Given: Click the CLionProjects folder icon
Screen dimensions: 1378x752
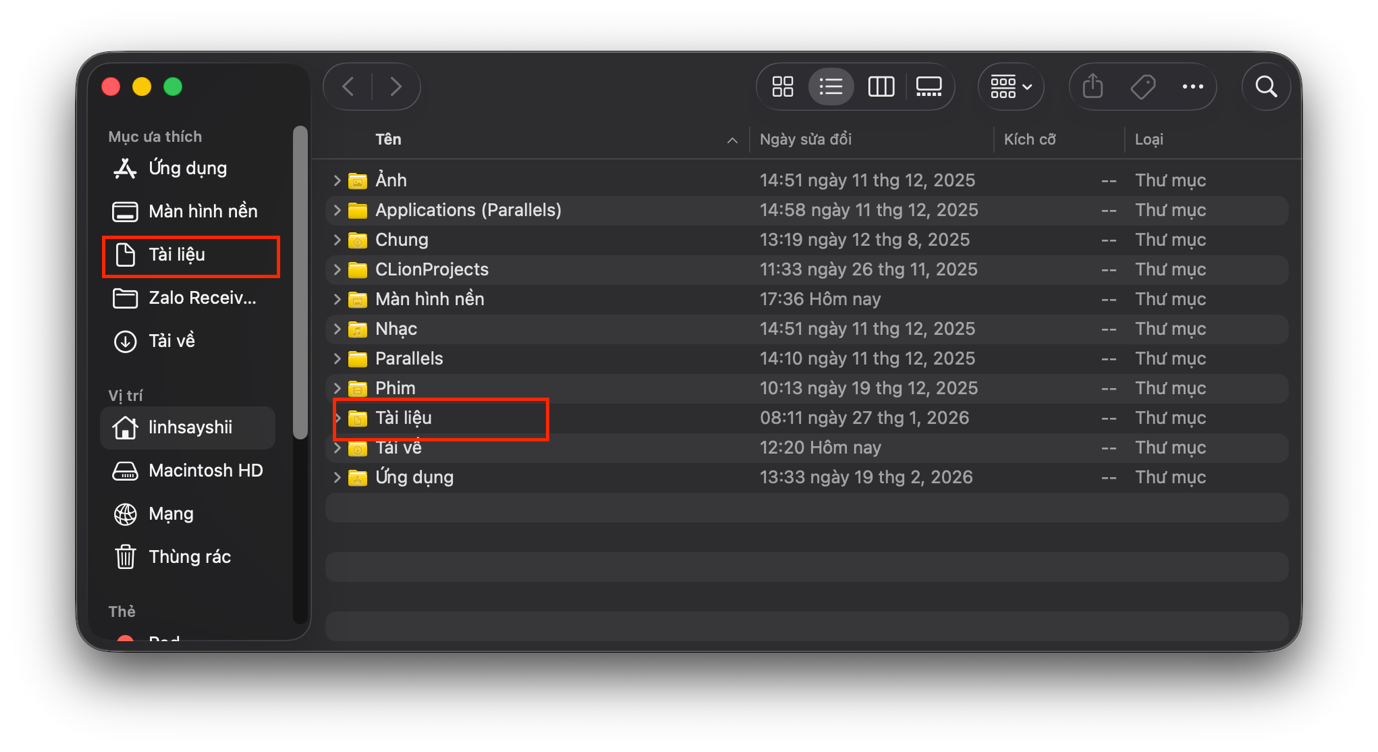Looking at the screenshot, I should coord(358,270).
